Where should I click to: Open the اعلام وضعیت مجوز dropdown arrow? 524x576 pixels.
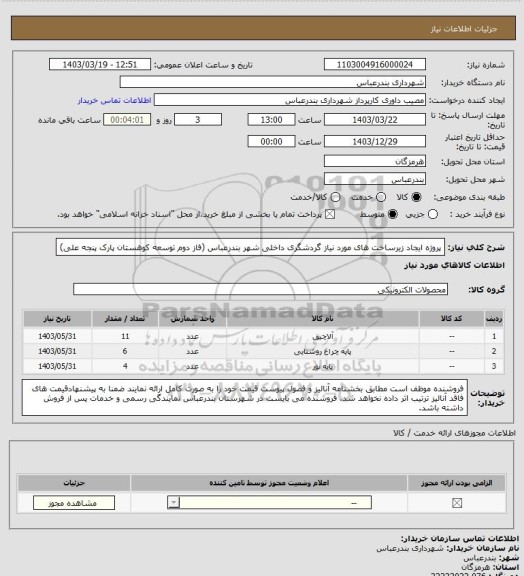click(x=173, y=502)
